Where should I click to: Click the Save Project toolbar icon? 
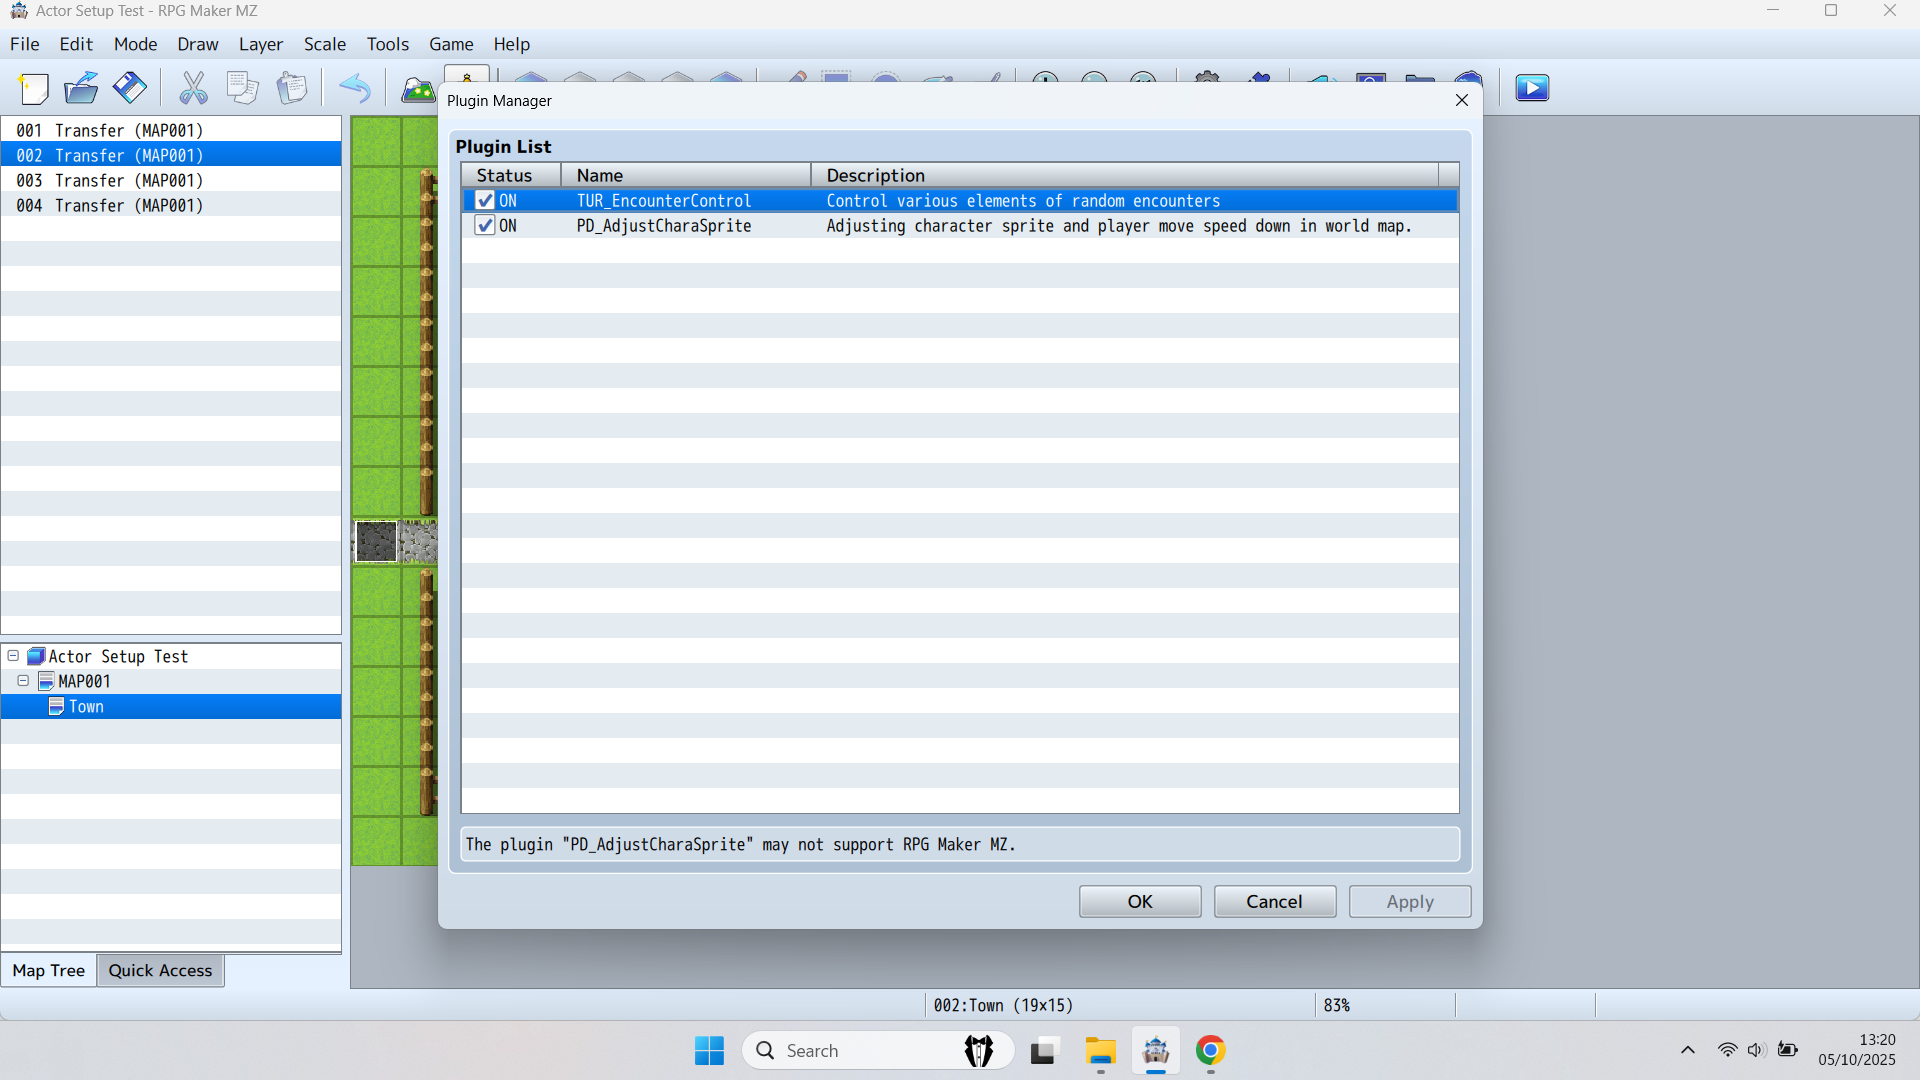(x=129, y=89)
